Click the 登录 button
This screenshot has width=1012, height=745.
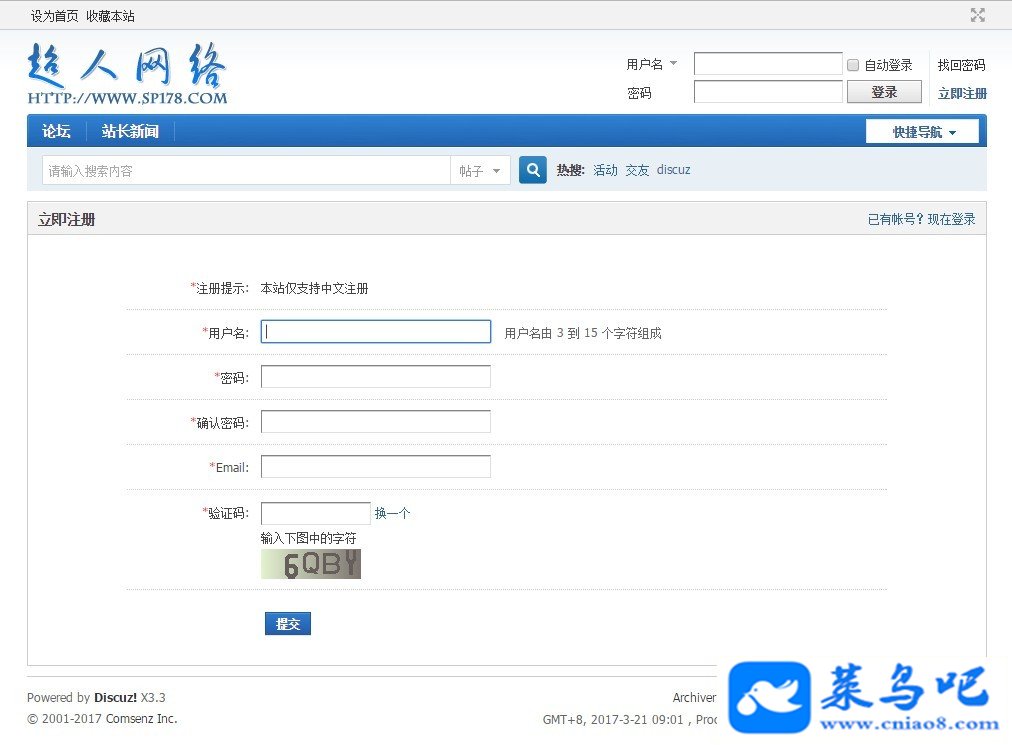884,92
